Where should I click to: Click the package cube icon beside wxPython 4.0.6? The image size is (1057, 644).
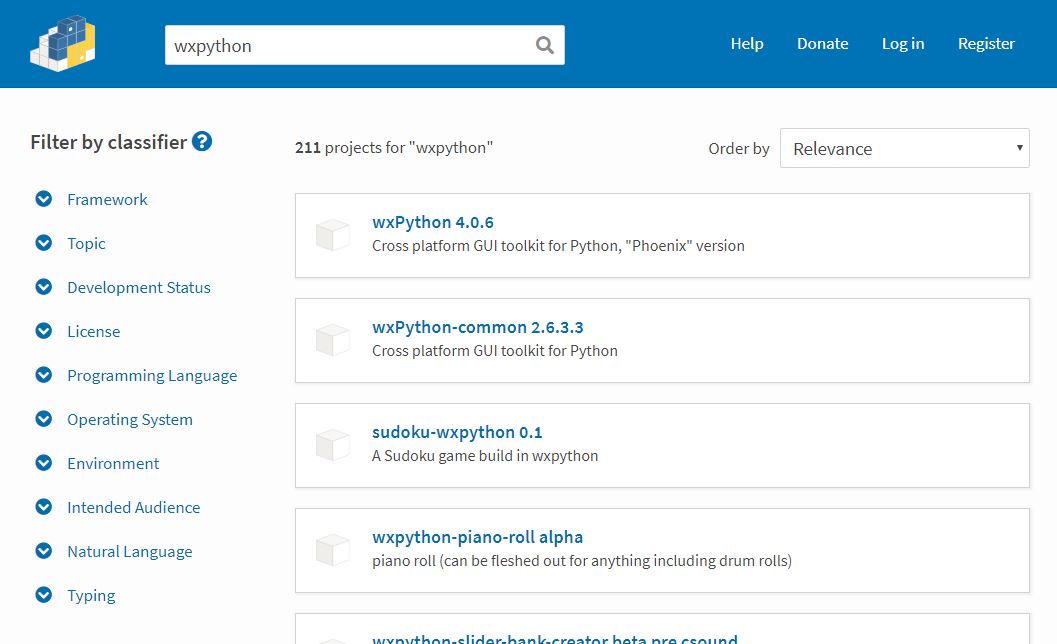(332, 235)
